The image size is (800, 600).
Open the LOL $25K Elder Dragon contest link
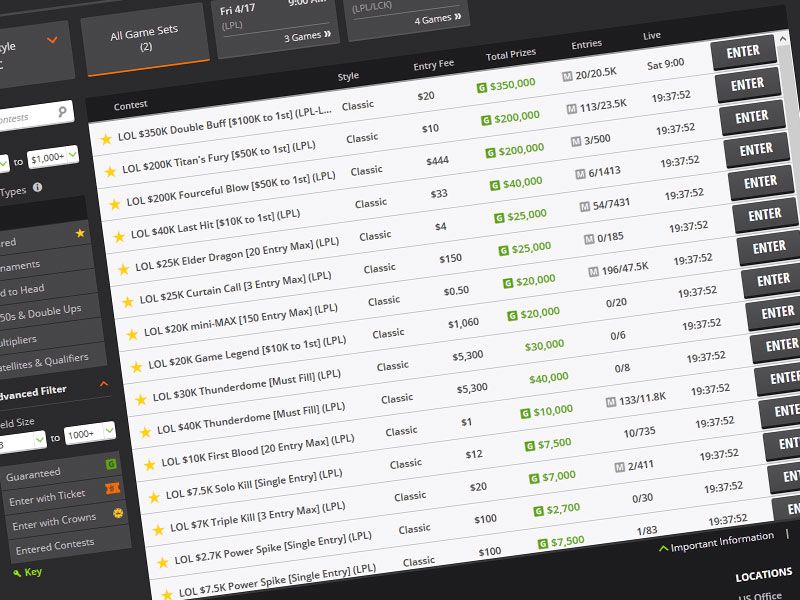(237, 255)
